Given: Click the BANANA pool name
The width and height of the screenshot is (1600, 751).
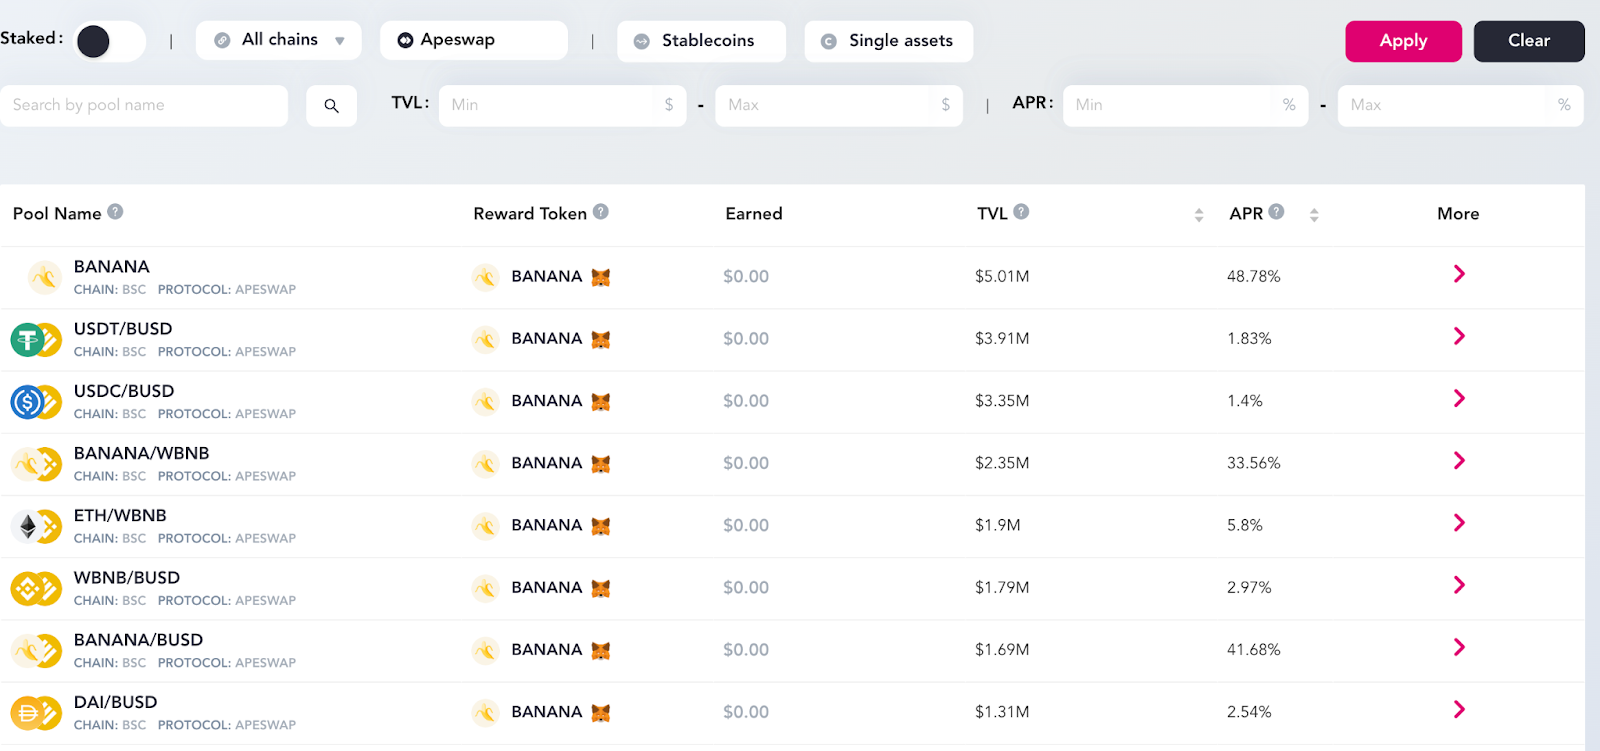Looking at the screenshot, I should tap(112, 267).
